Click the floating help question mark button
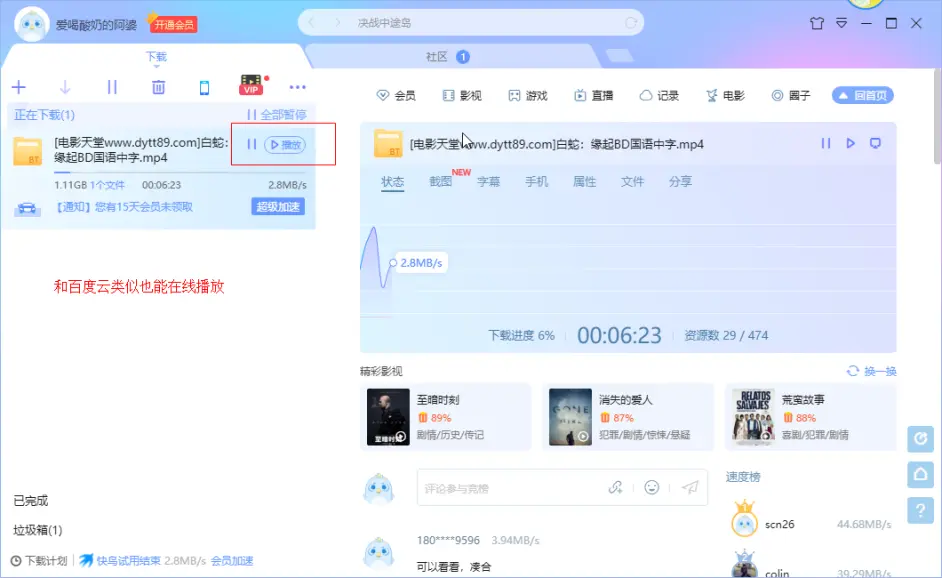 point(920,511)
